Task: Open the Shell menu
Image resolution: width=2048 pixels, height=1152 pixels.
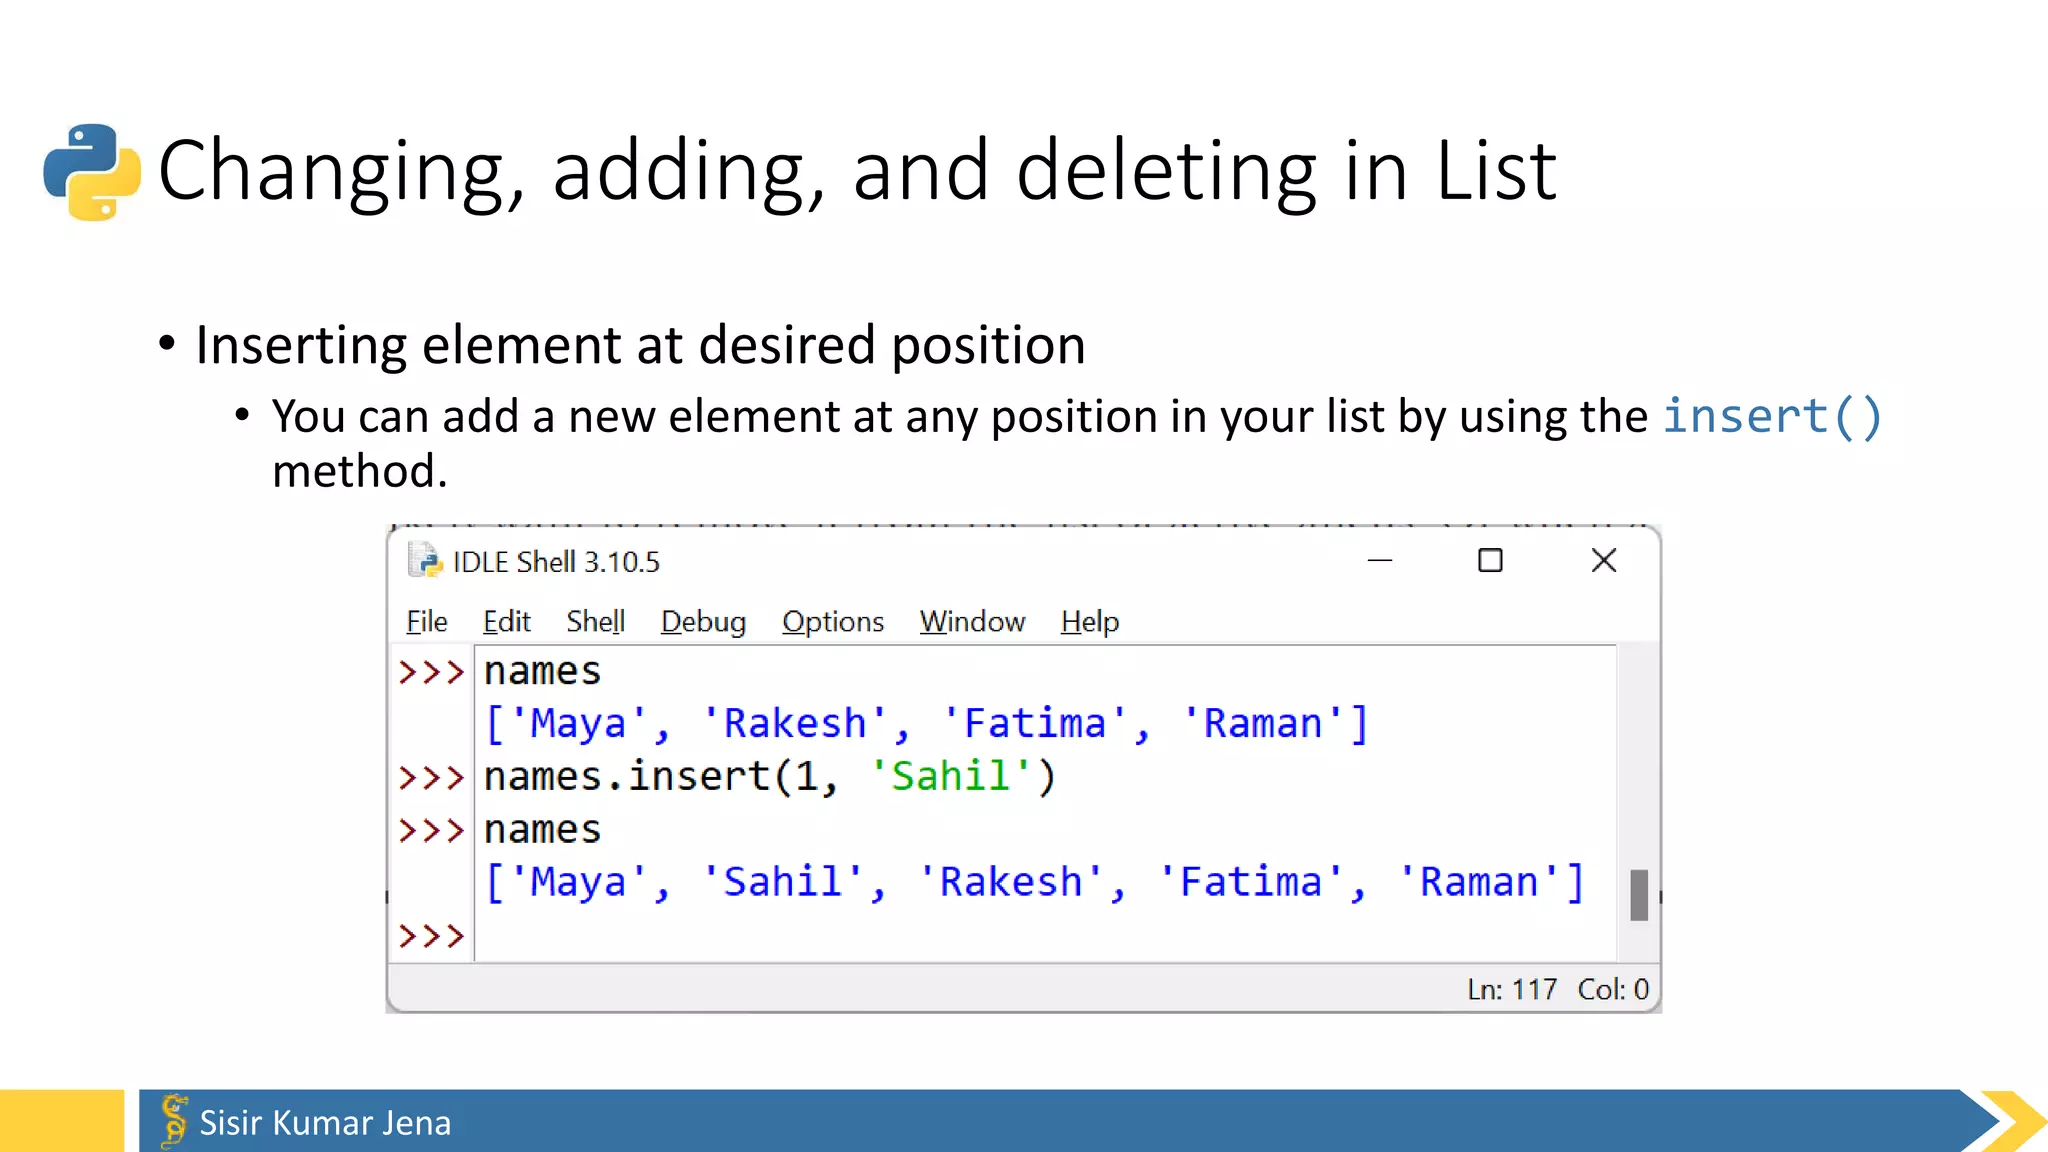Action: point(596,621)
